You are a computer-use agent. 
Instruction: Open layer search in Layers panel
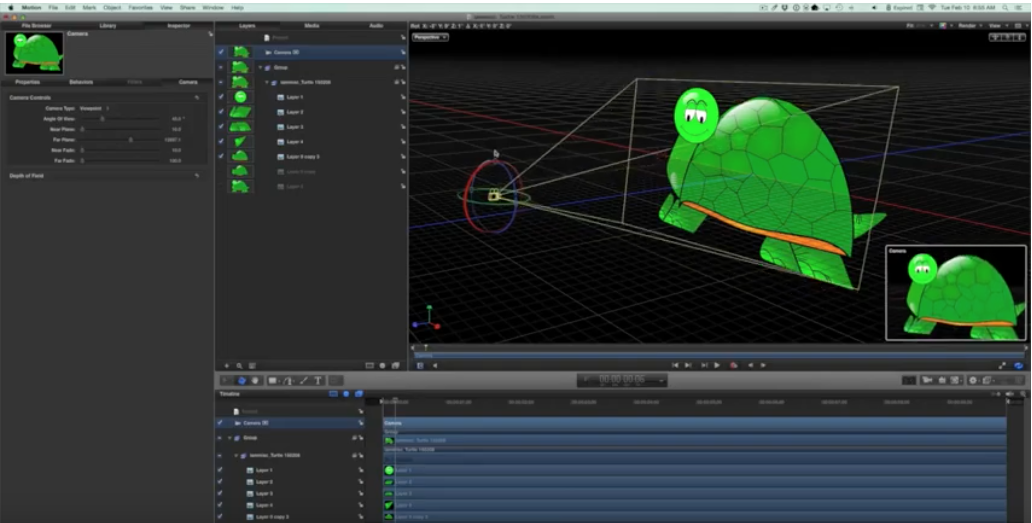(x=240, y=366)
